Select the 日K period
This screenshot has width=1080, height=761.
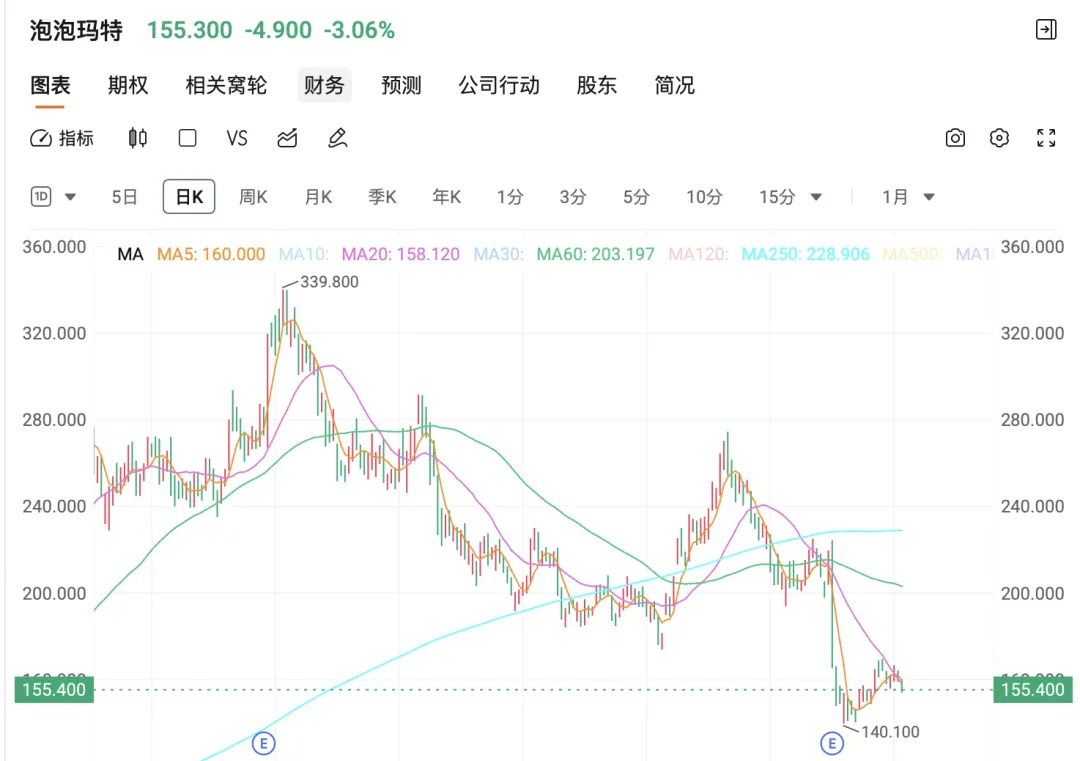tap(189, 197)
